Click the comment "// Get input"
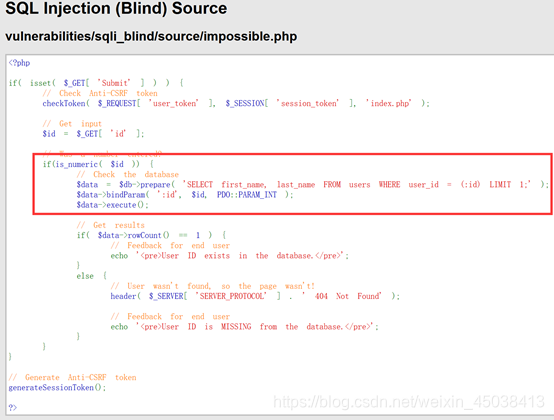 coord(72,124)
